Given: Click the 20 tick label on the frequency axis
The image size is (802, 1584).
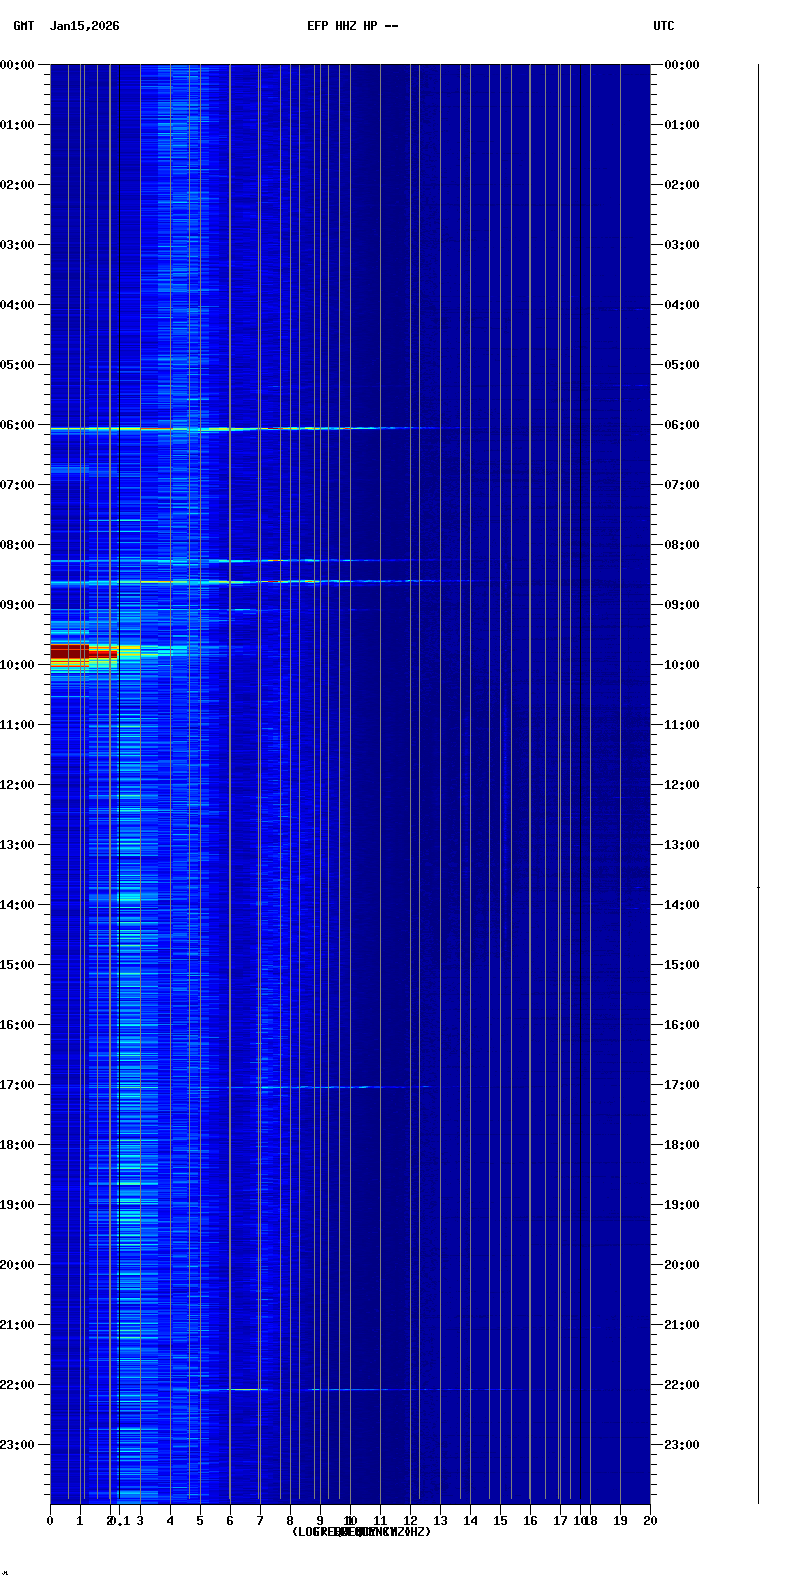Looking at the screenshot, I should [650, 1521].
